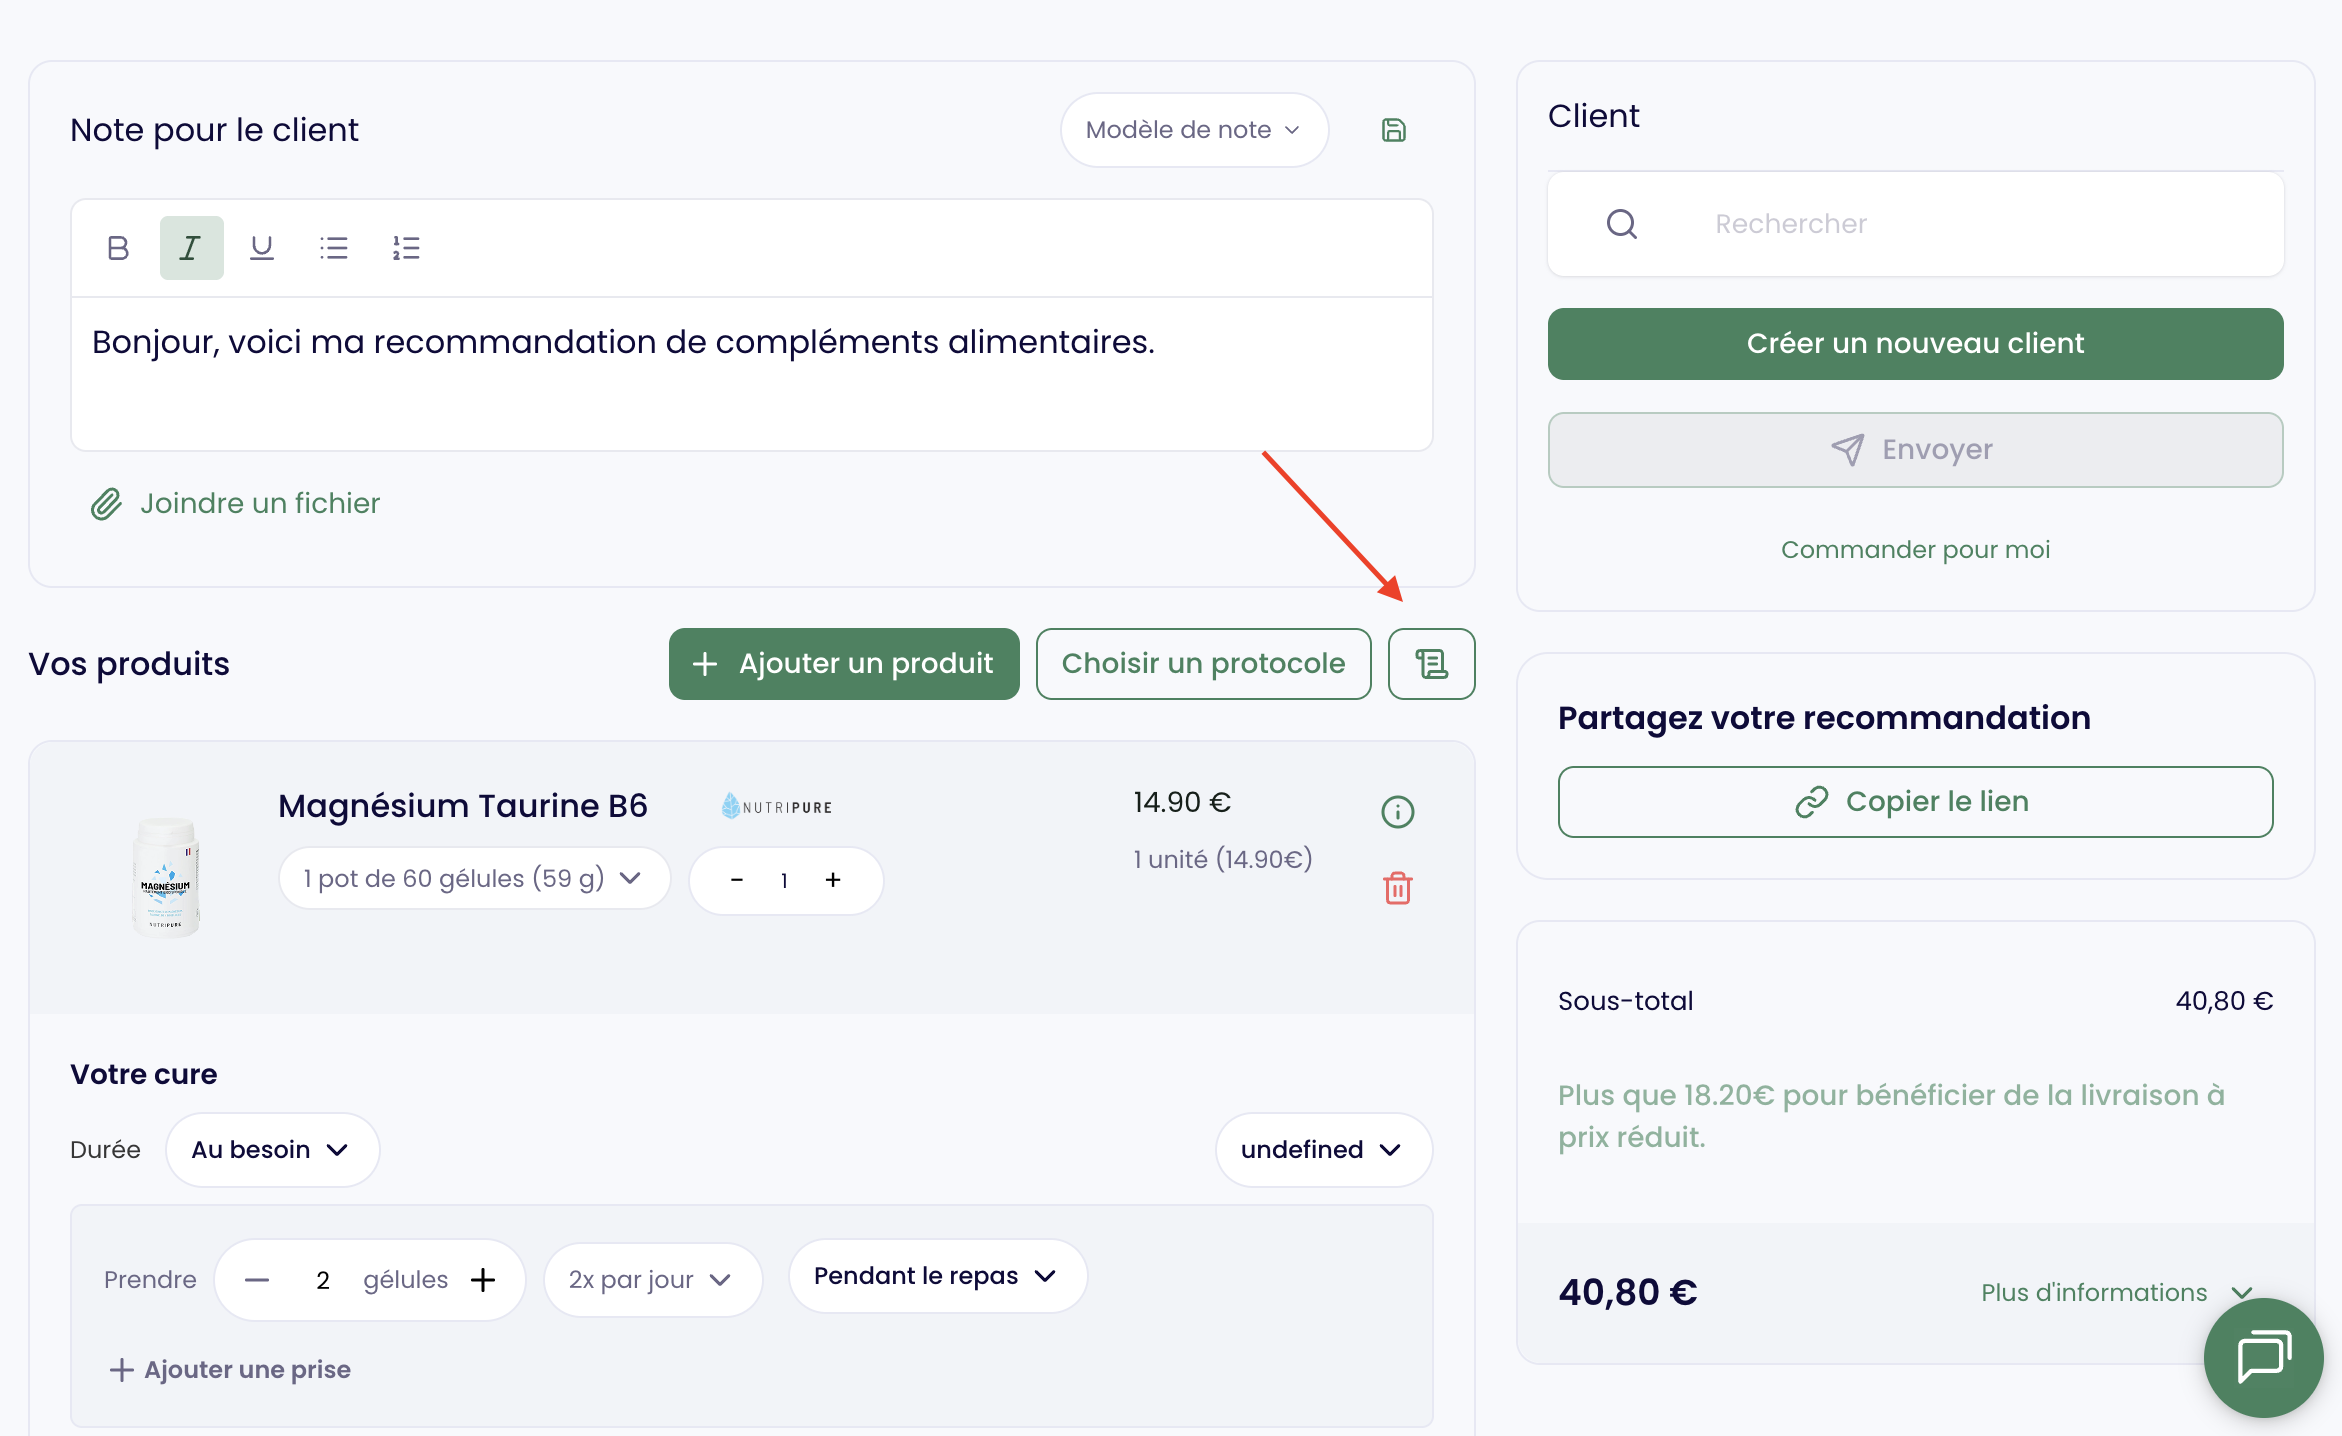Open the Modèle de note dropdown
Screen dimensions: 2342x1436
[x=1193, y=129]
